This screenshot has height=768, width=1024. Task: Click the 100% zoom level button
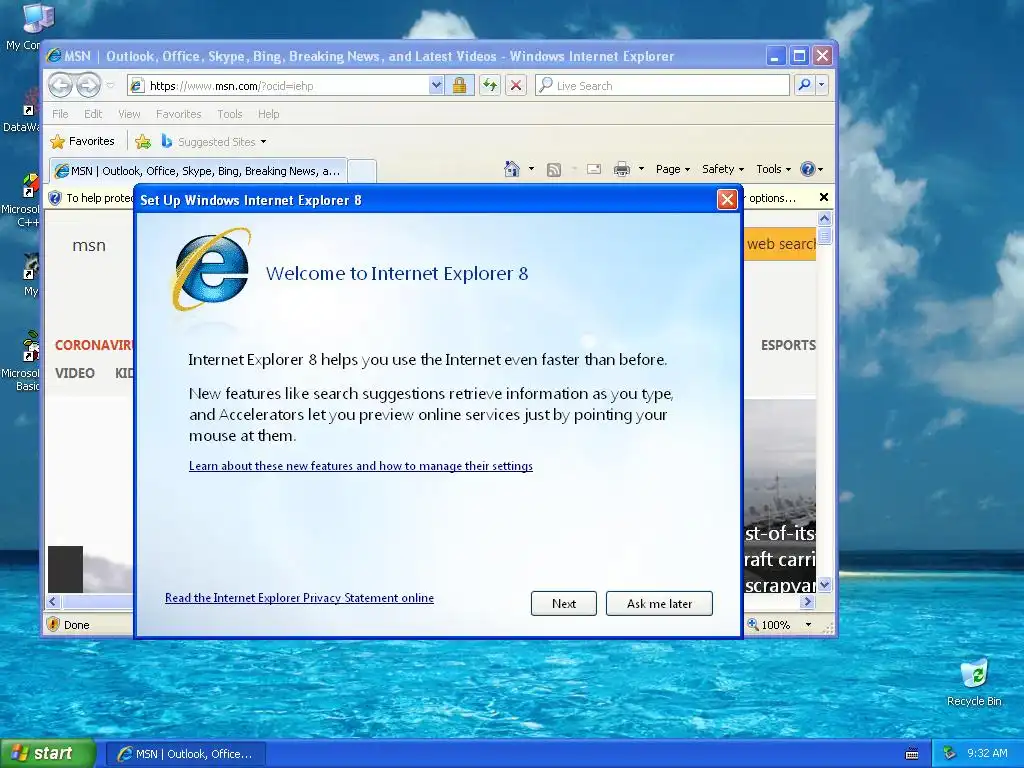[x=769, y=624]
